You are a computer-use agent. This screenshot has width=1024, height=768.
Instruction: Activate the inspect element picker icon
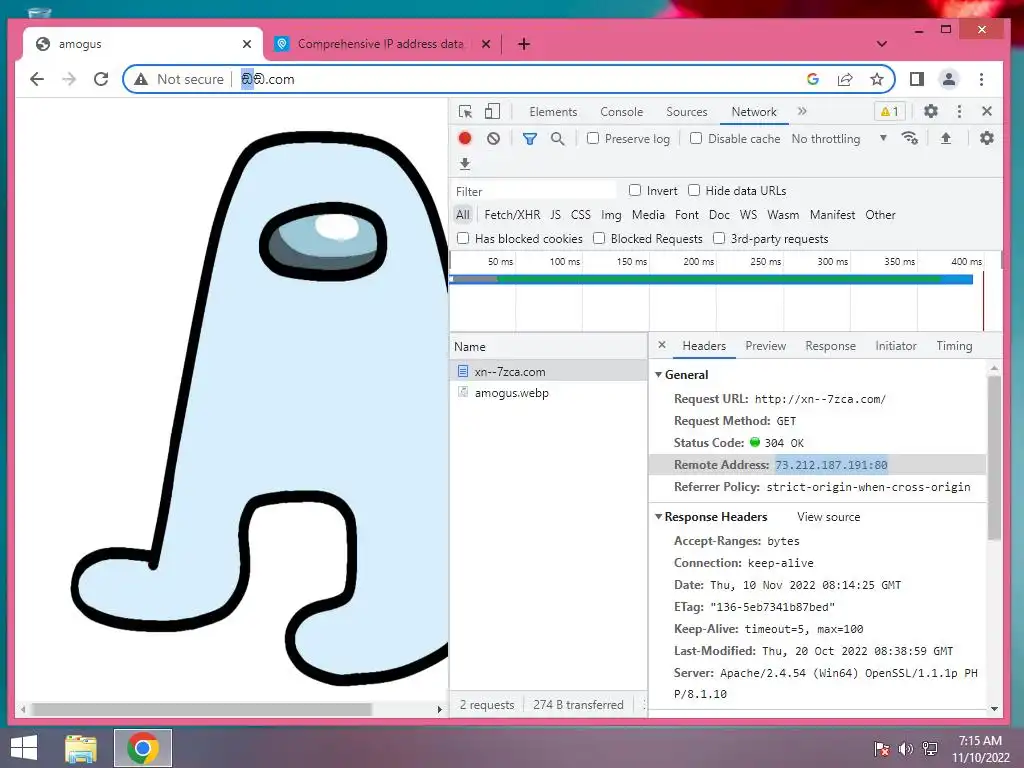[x=466, y=112]
